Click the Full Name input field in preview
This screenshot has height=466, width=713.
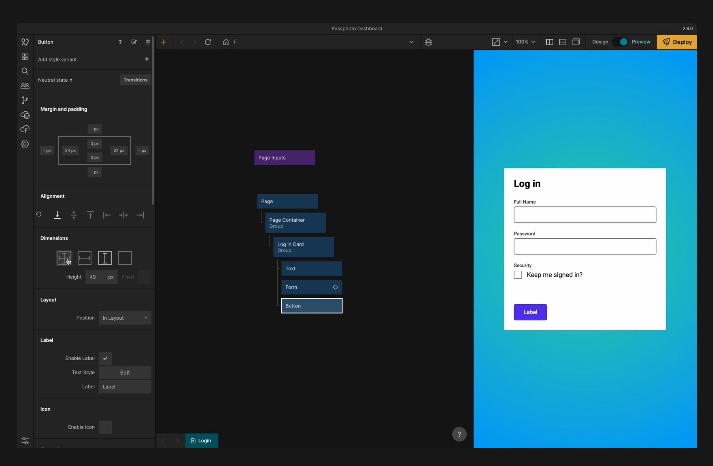pyautogui.click(x=584, y=214)
